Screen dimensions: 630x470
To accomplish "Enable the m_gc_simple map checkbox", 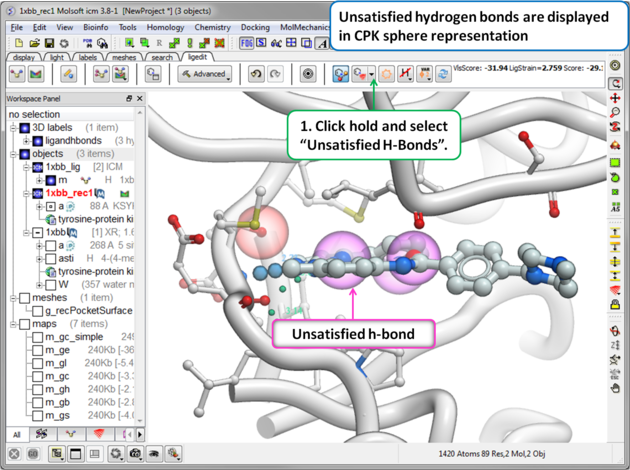I will (35, 337).
